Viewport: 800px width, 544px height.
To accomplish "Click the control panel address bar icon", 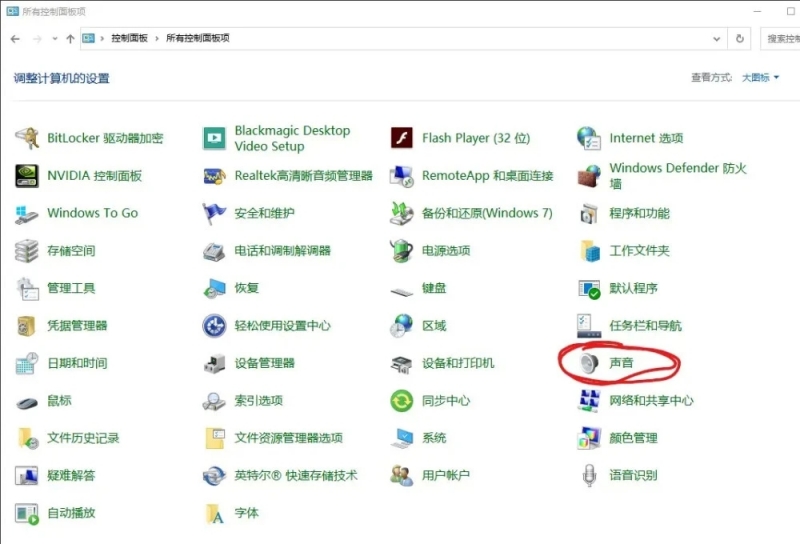I will click(89, 38).
